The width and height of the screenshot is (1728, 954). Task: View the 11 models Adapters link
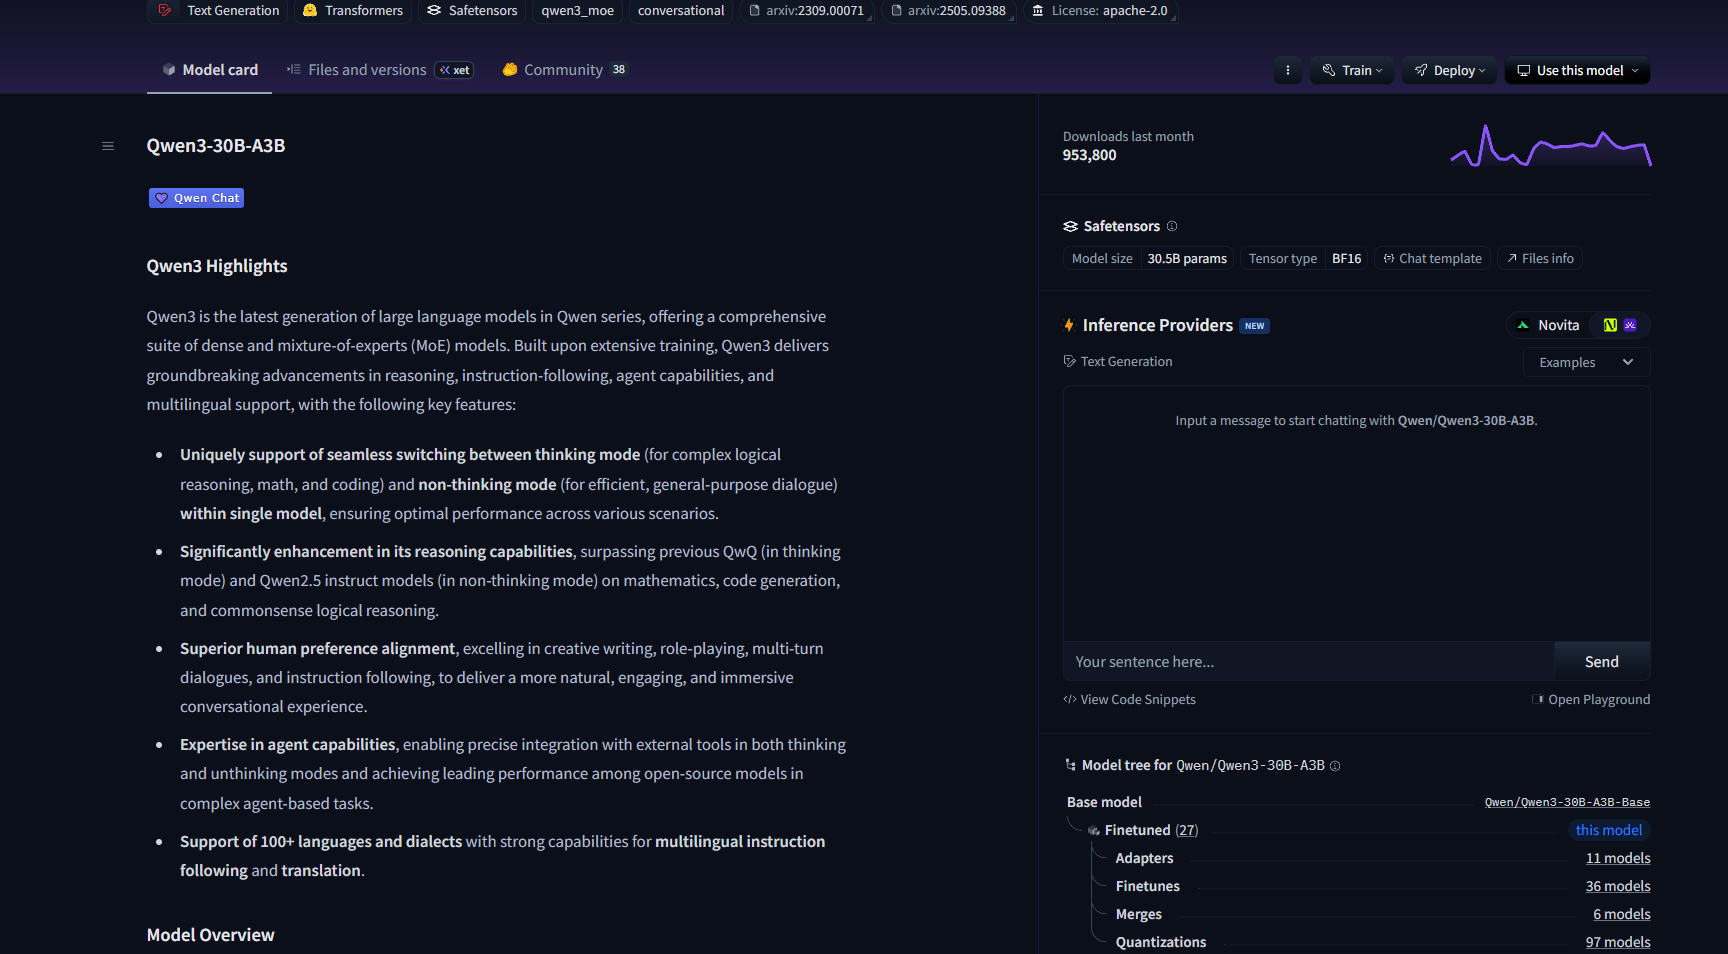coord(1618,858)
